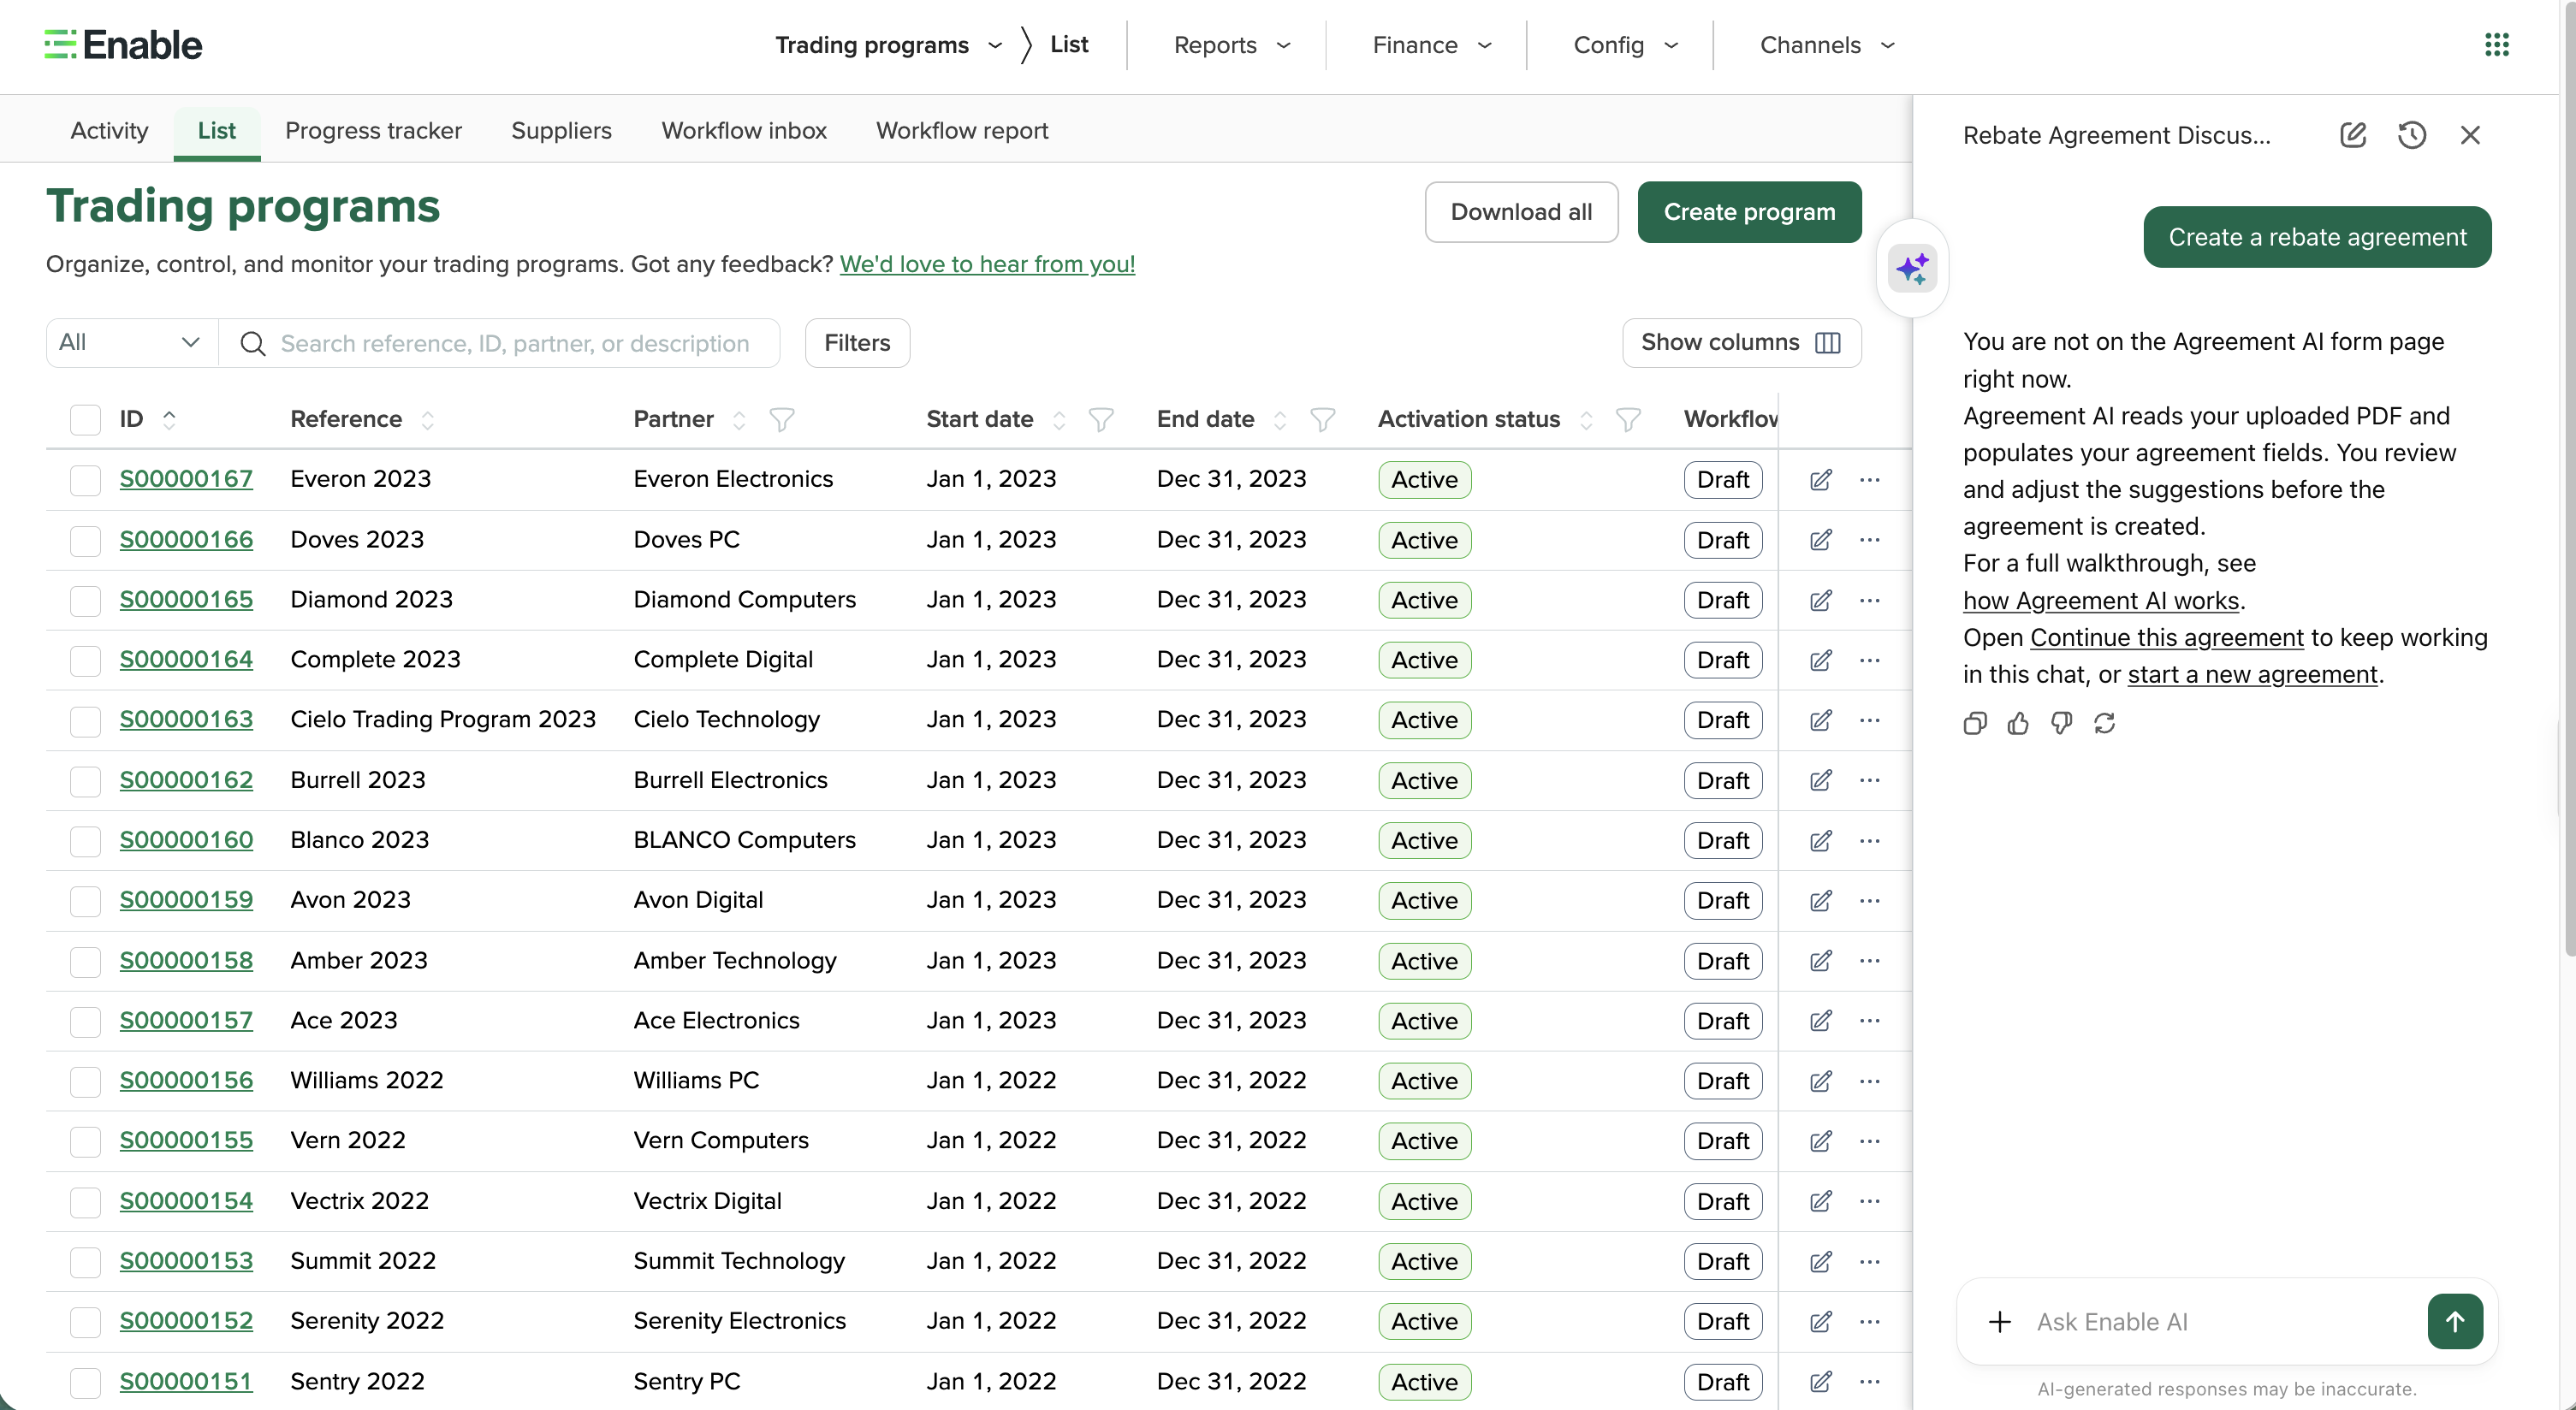
Task: Filter the Start date column
Action: pos(1101,419)
